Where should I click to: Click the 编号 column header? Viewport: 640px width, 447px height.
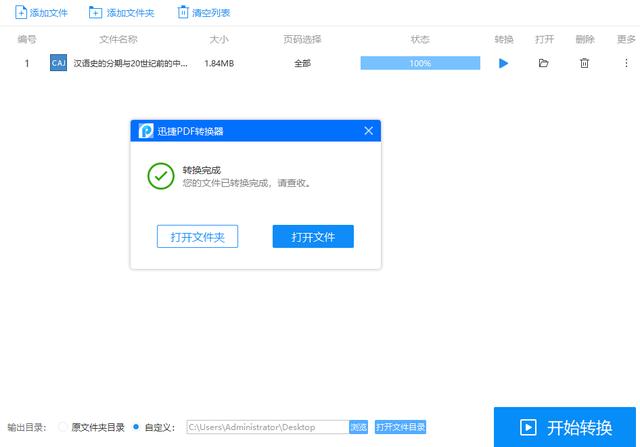point(27,39)
